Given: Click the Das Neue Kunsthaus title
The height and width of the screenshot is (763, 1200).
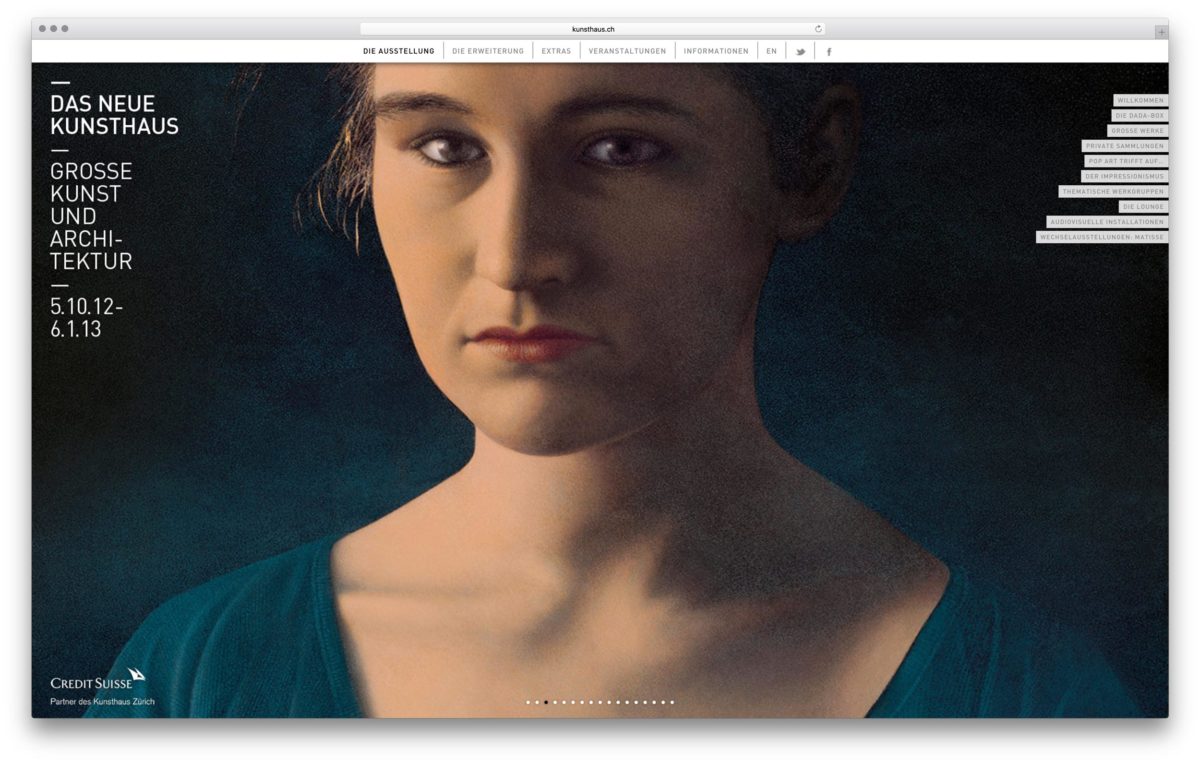Looking at the screenshot, I should pos(114,115).
